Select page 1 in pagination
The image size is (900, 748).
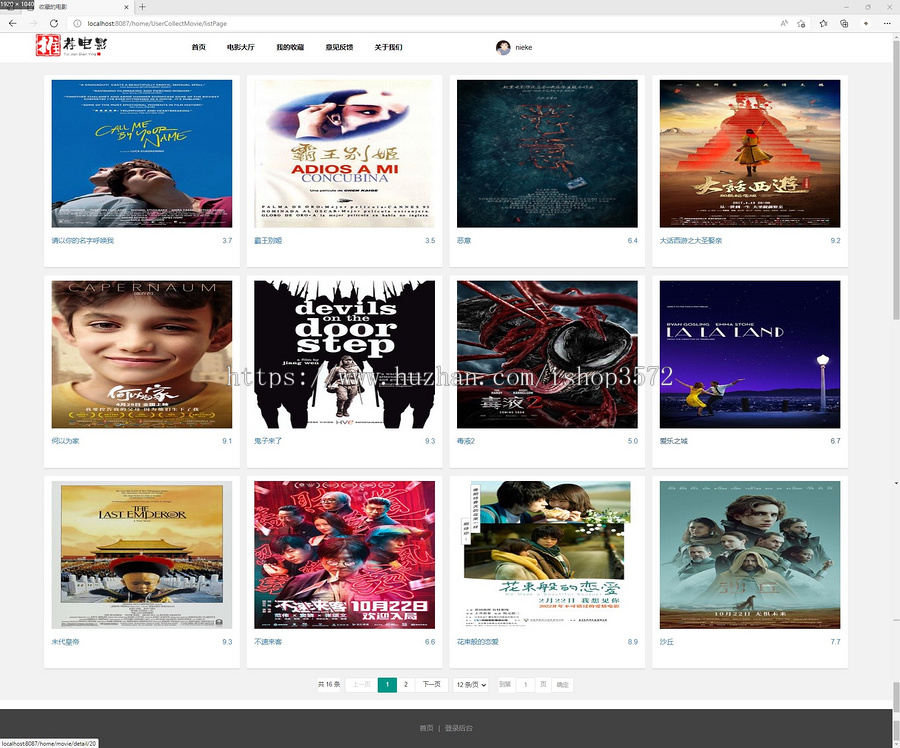[387, 684]
